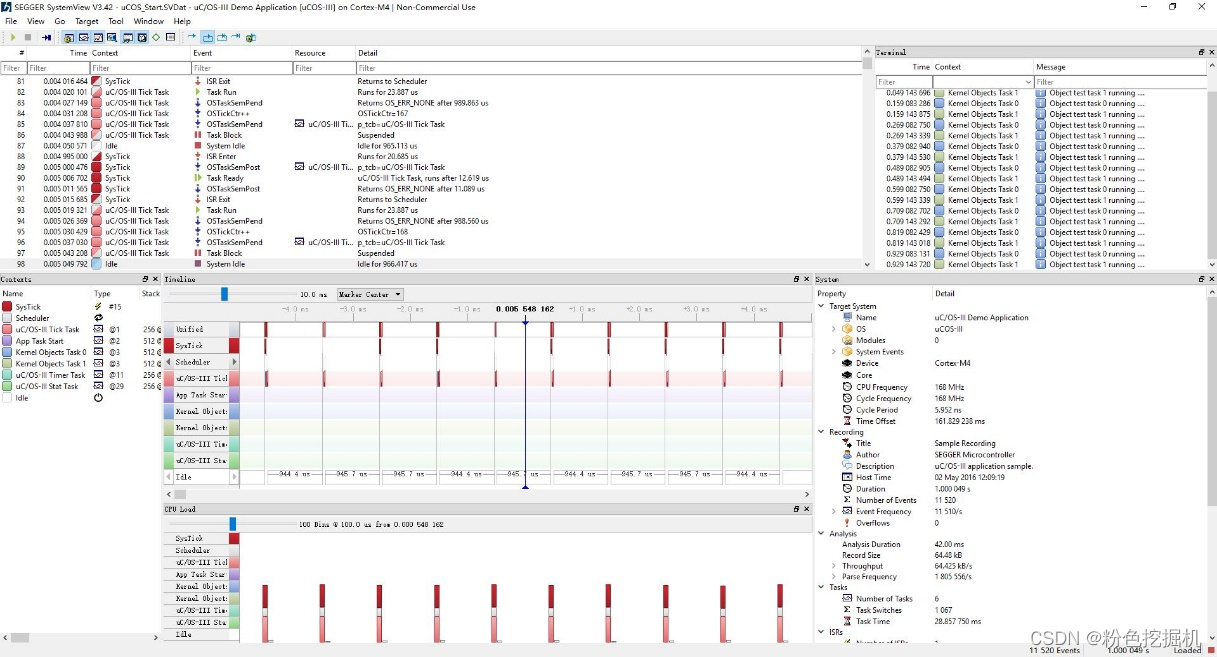Click the white window icon after the diamond
Screen dimensions: 1217x657
[x=170, y=37]
